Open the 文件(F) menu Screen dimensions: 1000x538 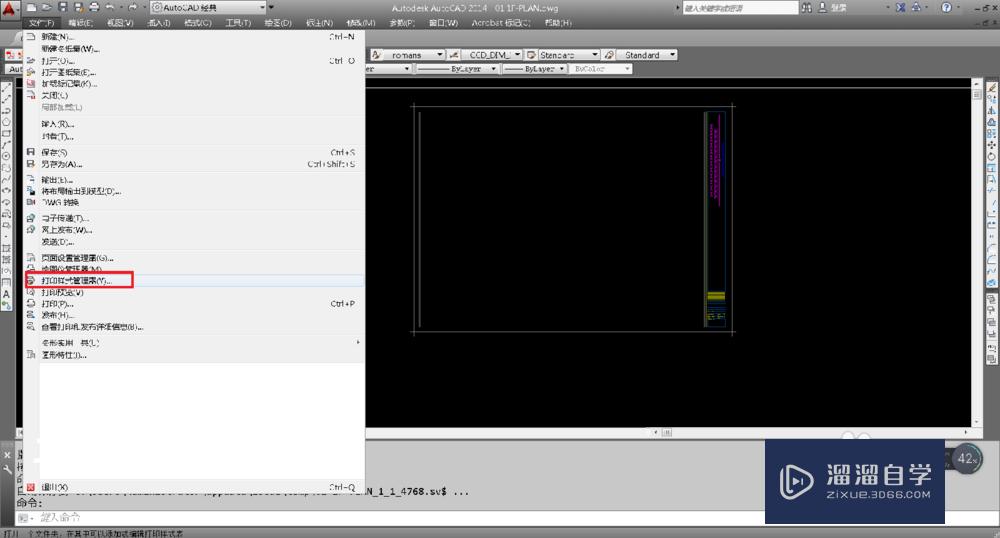pos(41,23)
